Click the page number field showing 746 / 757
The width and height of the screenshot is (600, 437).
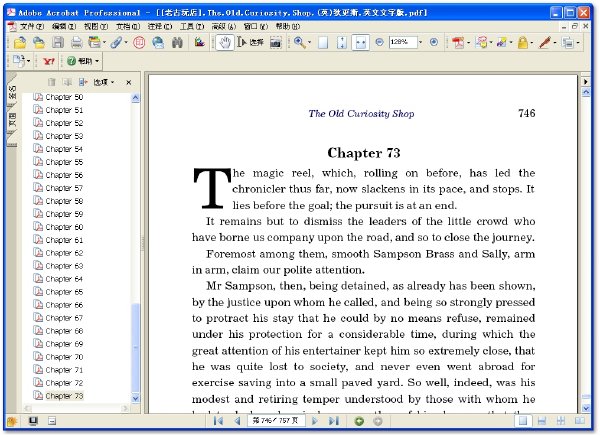(276, 421)
